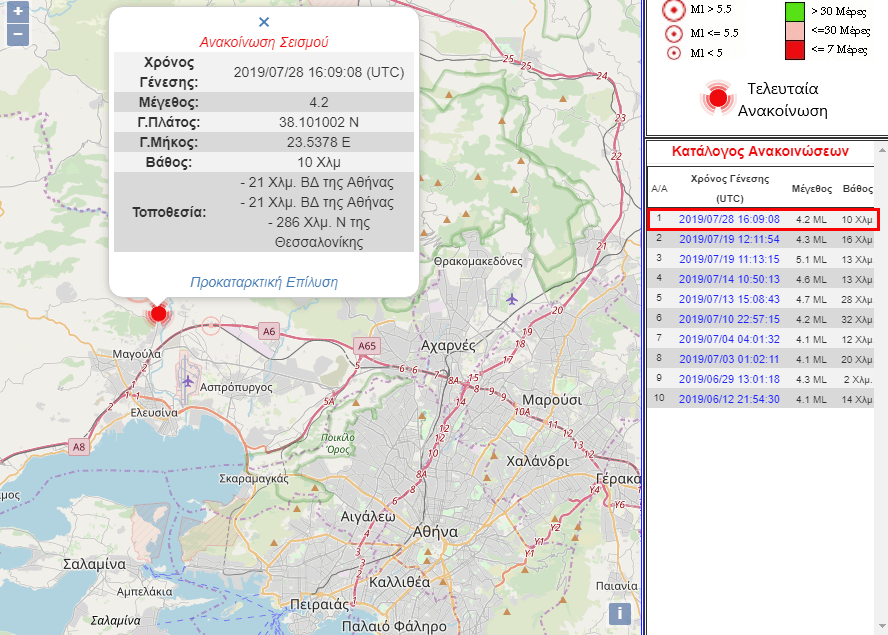Click the airport icon near Θρακομακεδόνες
888x635 pixels.
point(513,298)
